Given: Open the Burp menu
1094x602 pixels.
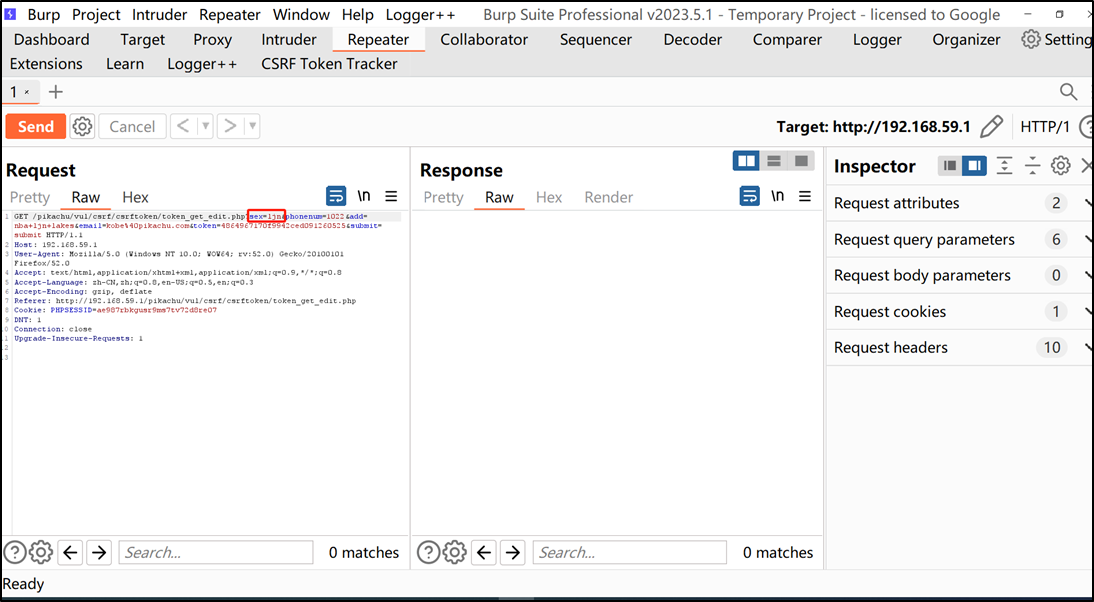Looking at the screenshot, I should 43,15.
